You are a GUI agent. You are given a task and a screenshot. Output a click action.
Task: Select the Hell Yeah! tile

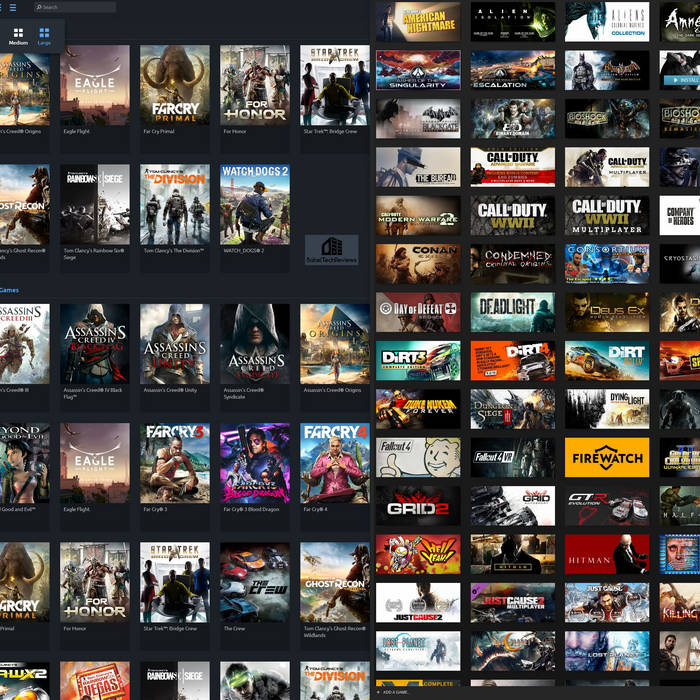tap(418, 554)
